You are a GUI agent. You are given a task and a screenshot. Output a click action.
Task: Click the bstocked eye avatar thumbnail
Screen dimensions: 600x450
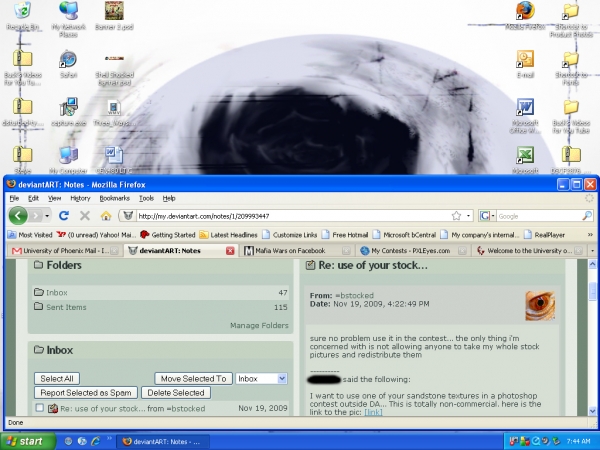coord(540,305)
